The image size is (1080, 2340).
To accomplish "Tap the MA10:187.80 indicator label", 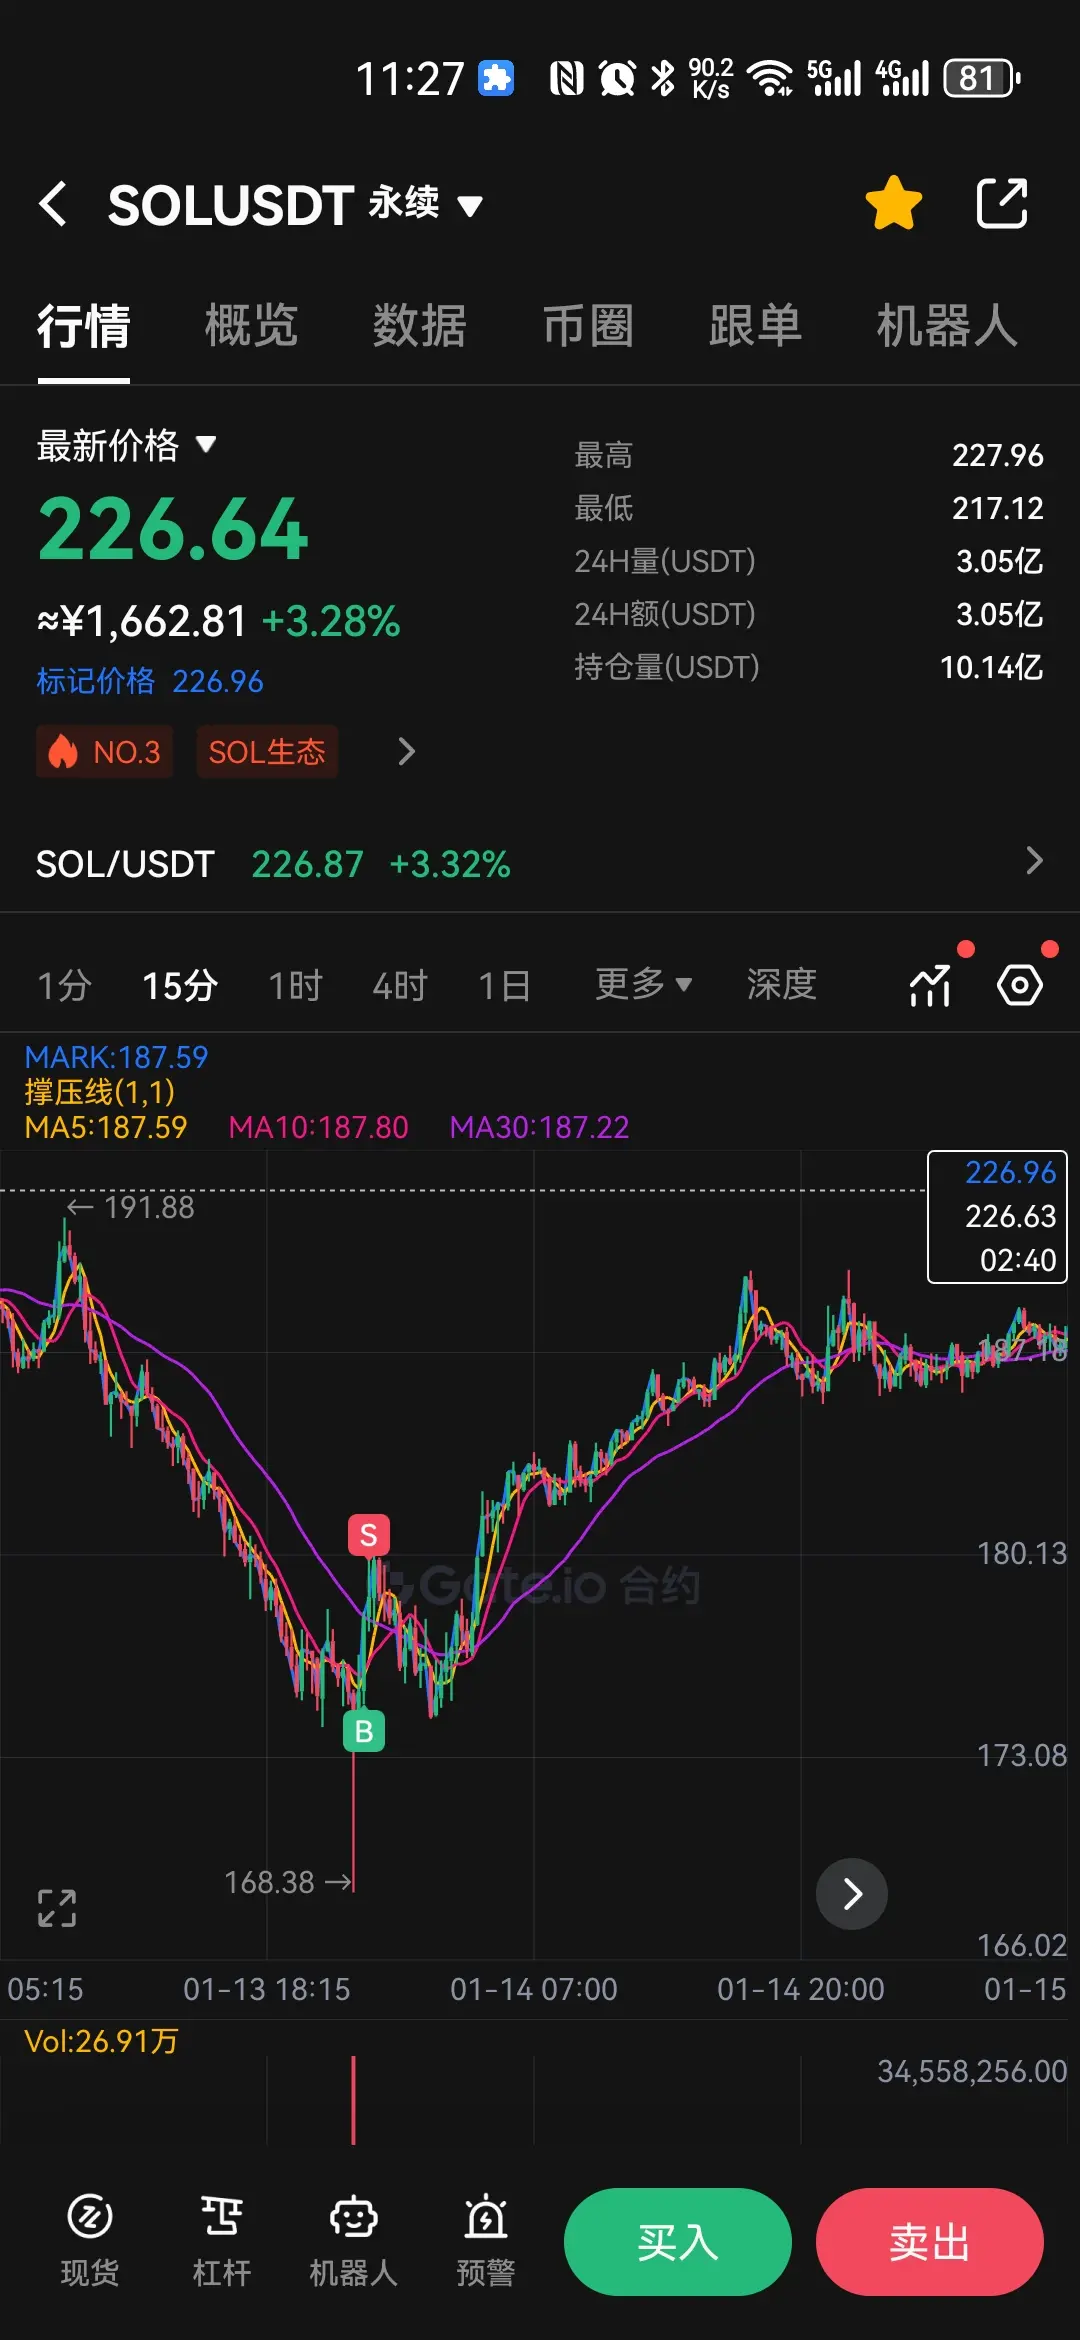I will tap(319, 1127).
